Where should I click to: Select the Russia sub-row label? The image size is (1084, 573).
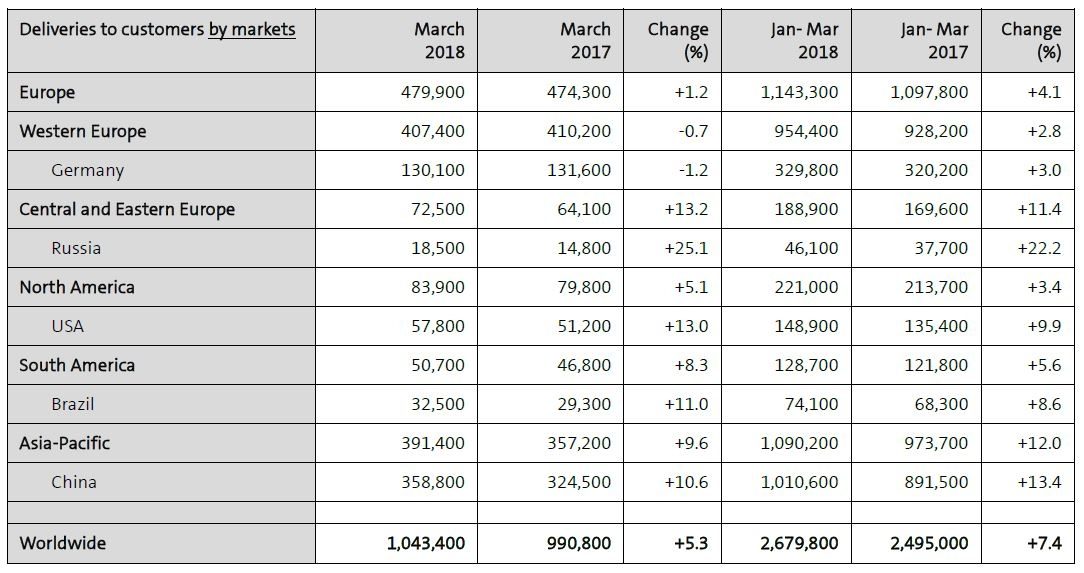coord(76,249)
